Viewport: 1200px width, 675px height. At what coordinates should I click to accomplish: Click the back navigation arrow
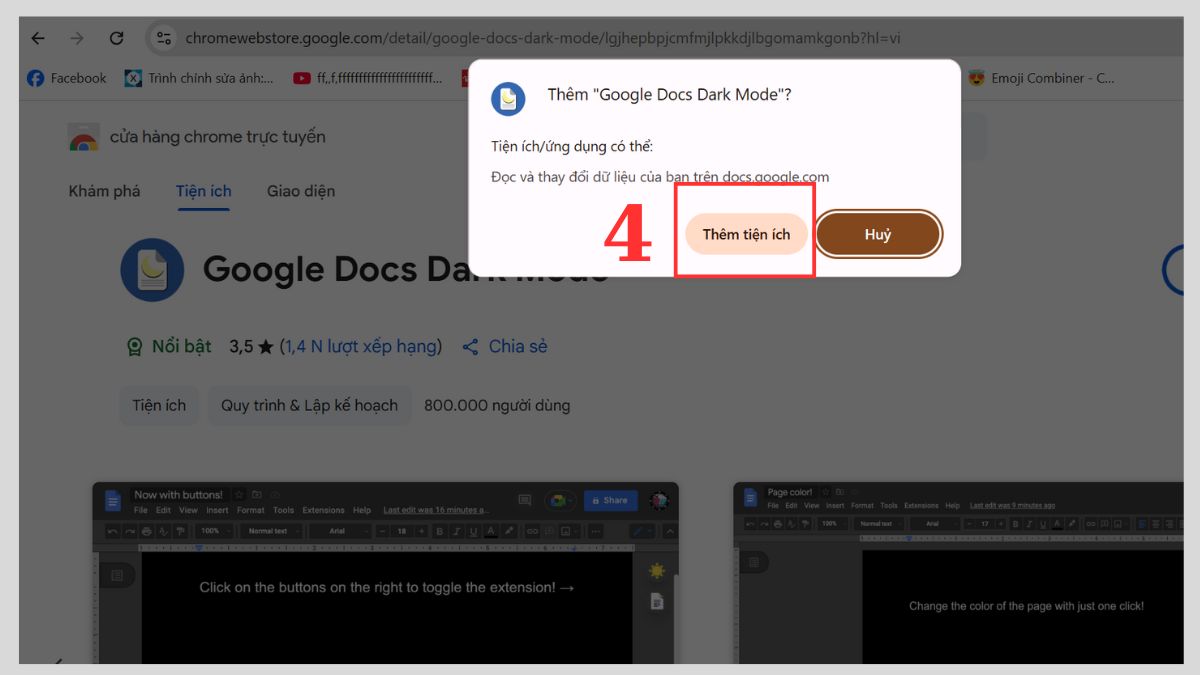(x=37, y=38)
